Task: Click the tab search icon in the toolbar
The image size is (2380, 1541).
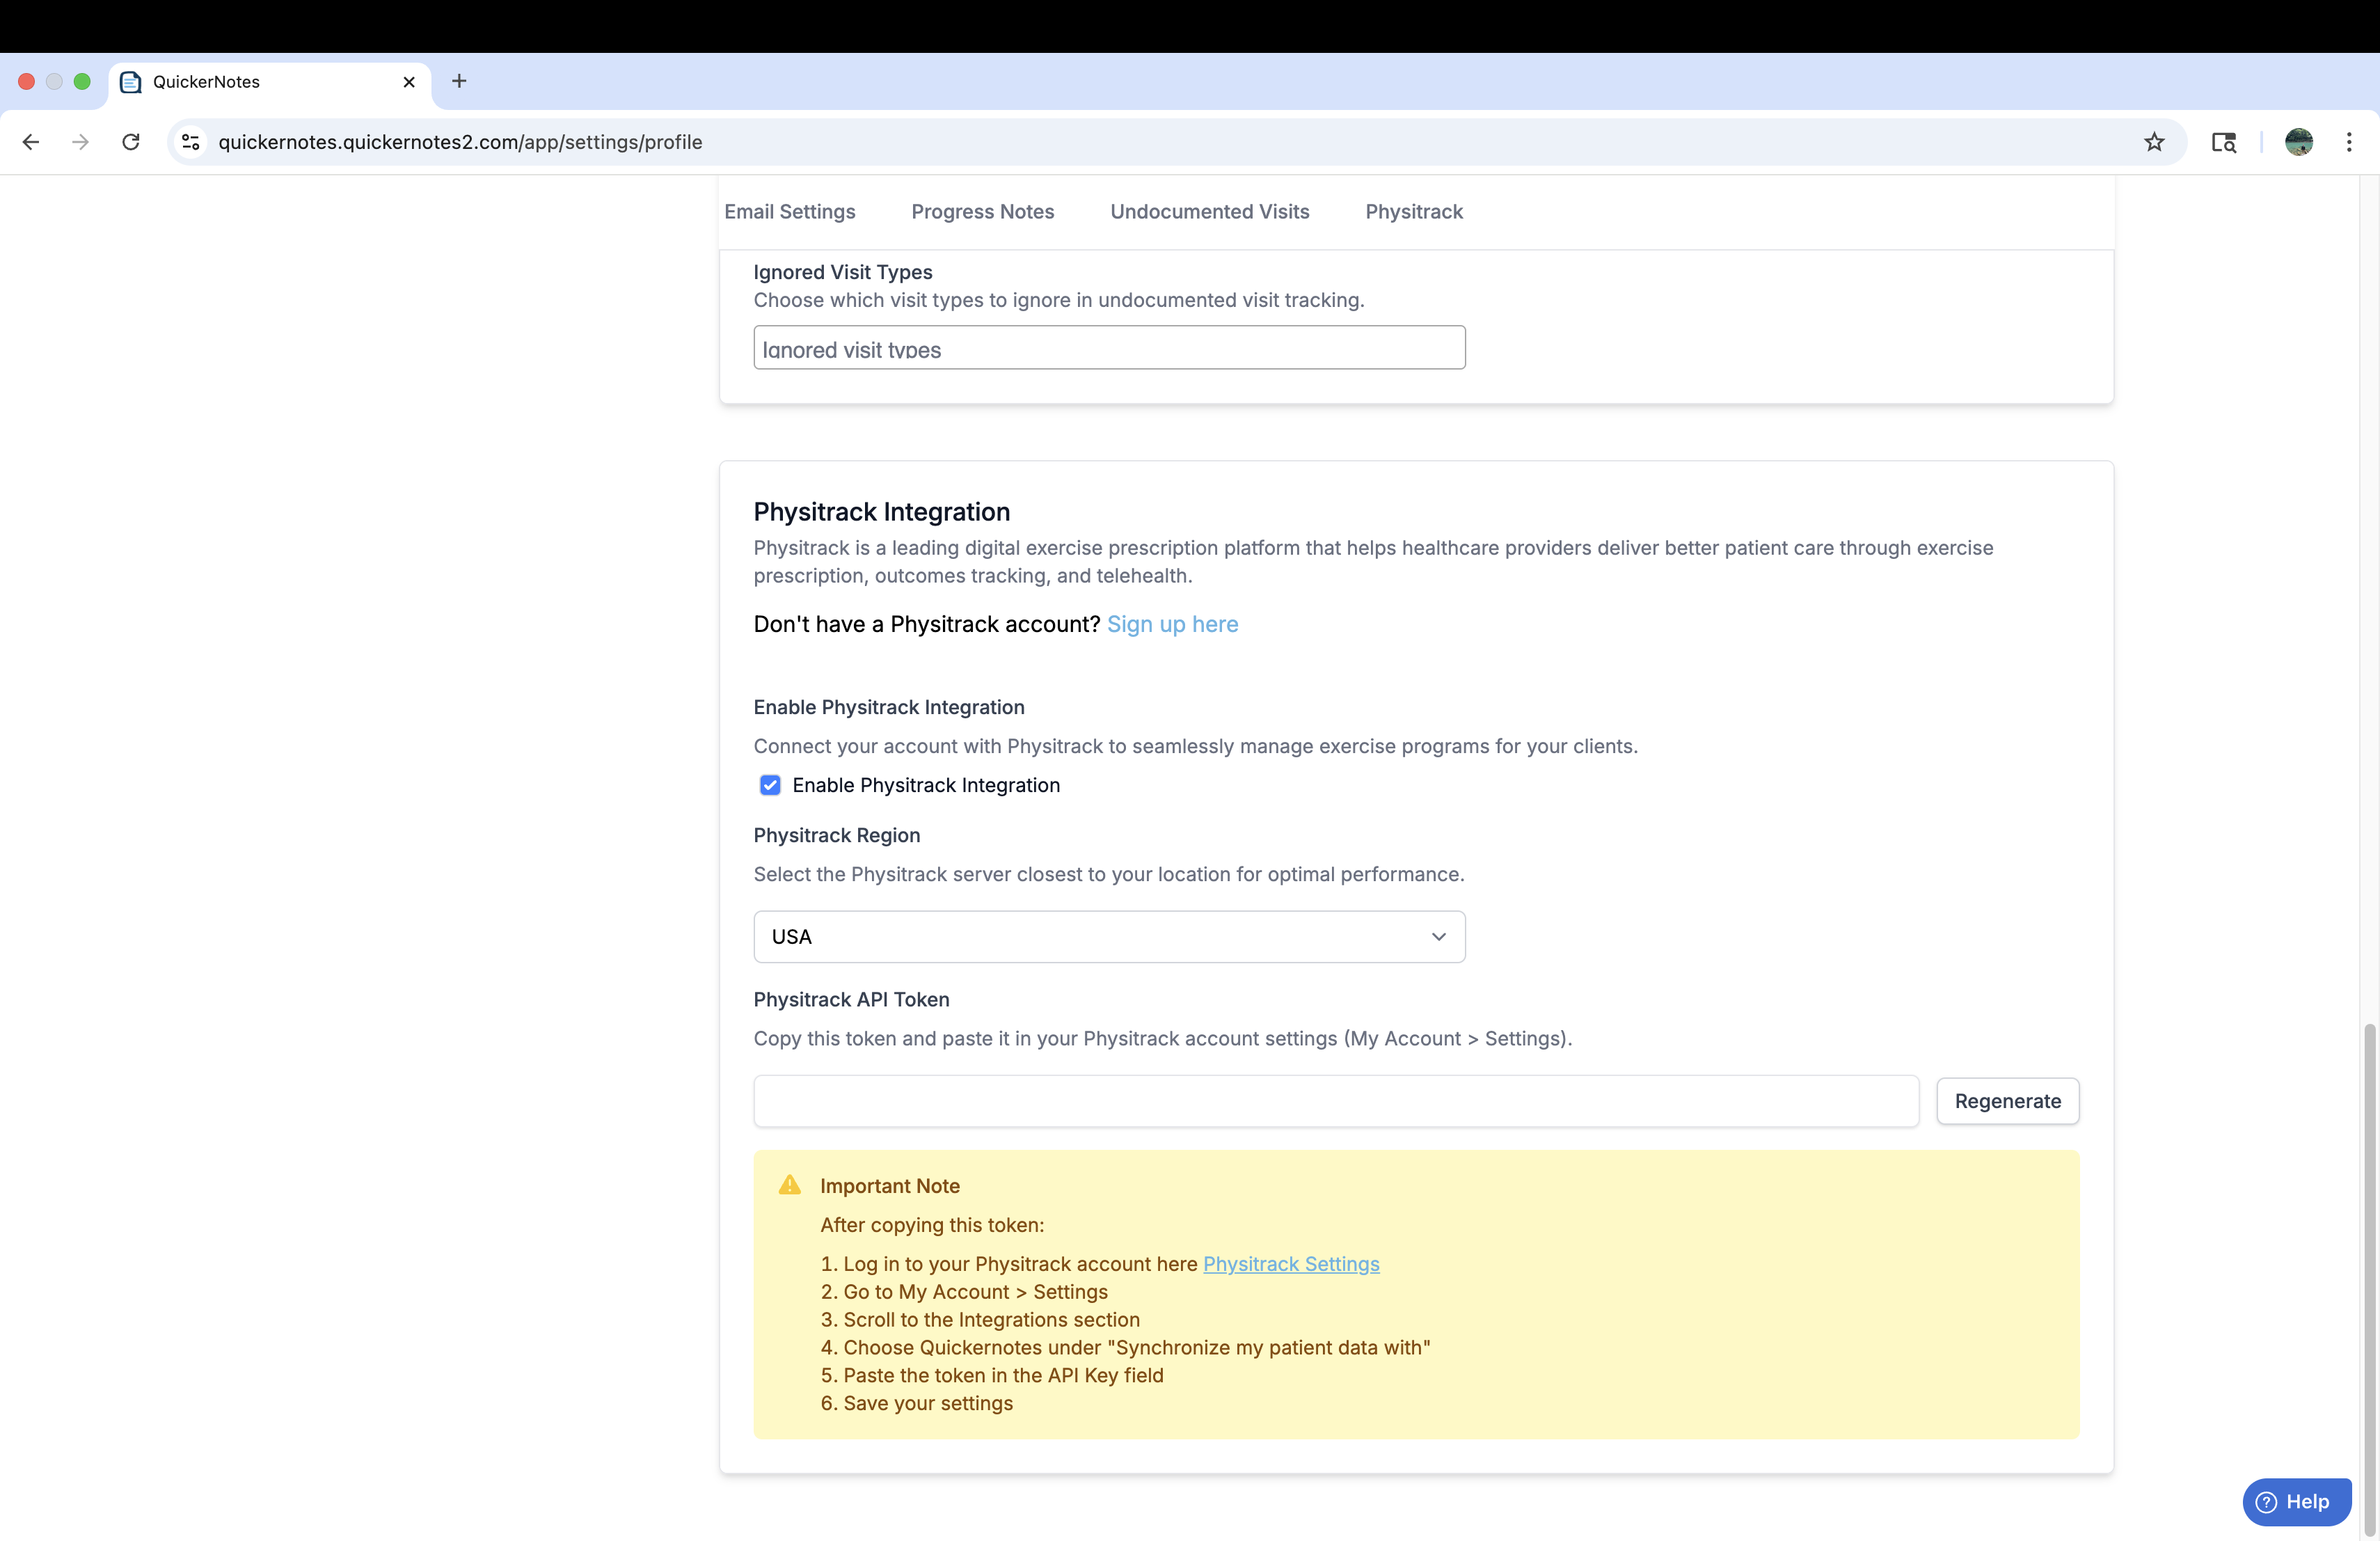Action: click(2223, 142)
